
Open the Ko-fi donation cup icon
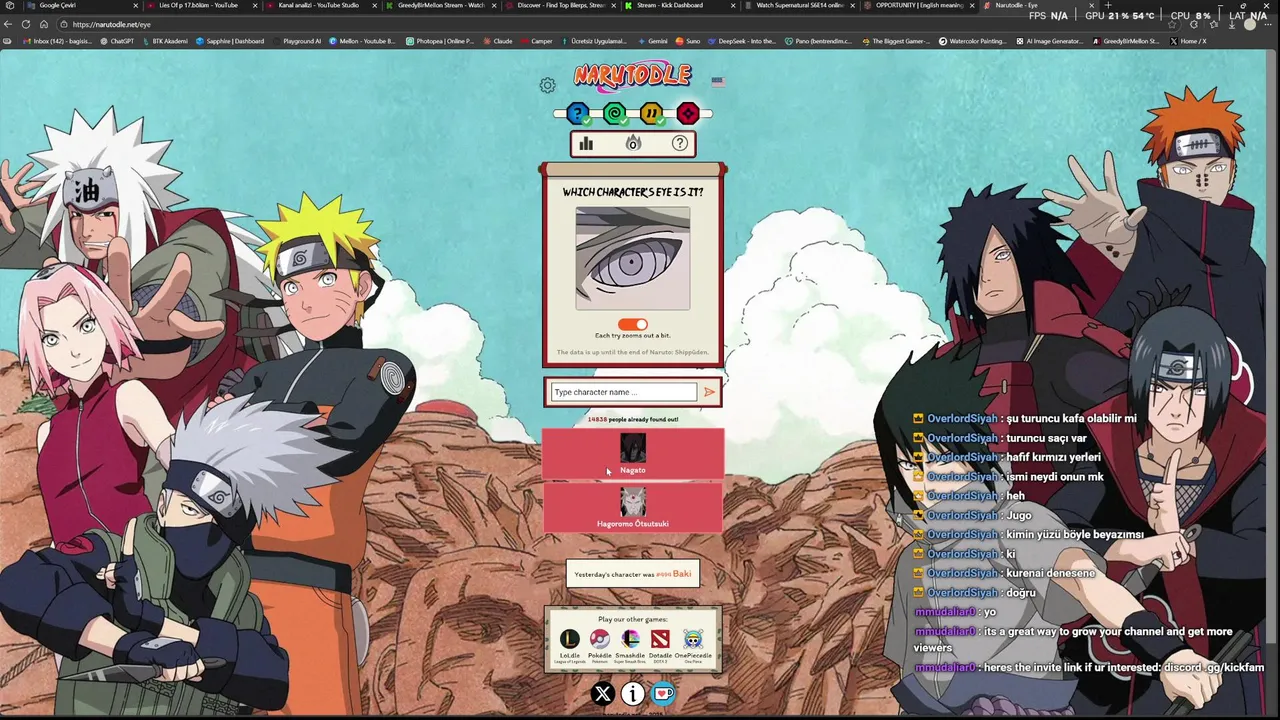(664, 693)
